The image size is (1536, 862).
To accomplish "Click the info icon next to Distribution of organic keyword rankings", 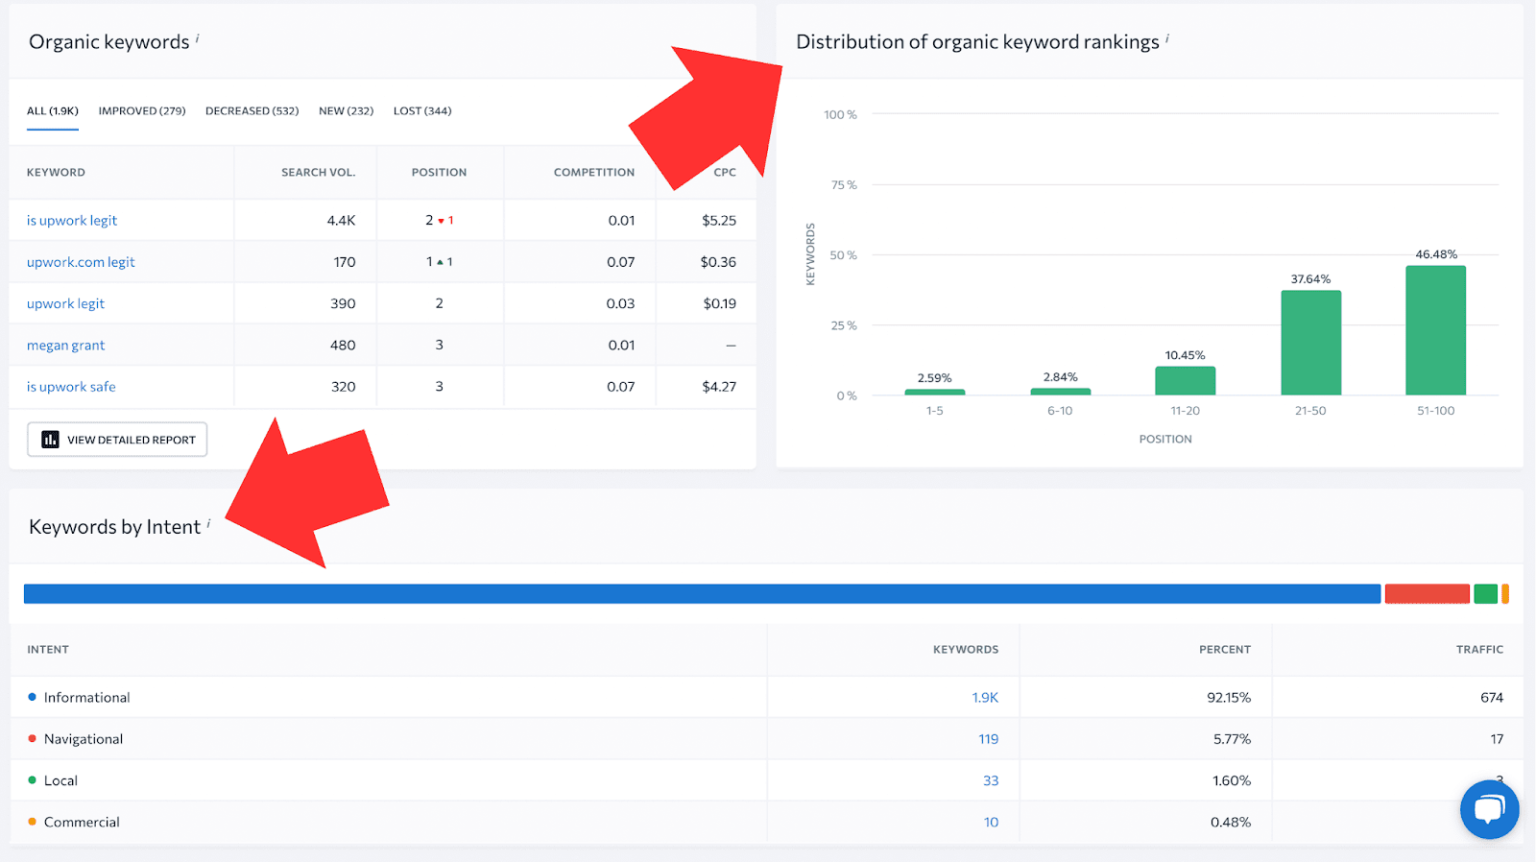I will coord(1166,37).
